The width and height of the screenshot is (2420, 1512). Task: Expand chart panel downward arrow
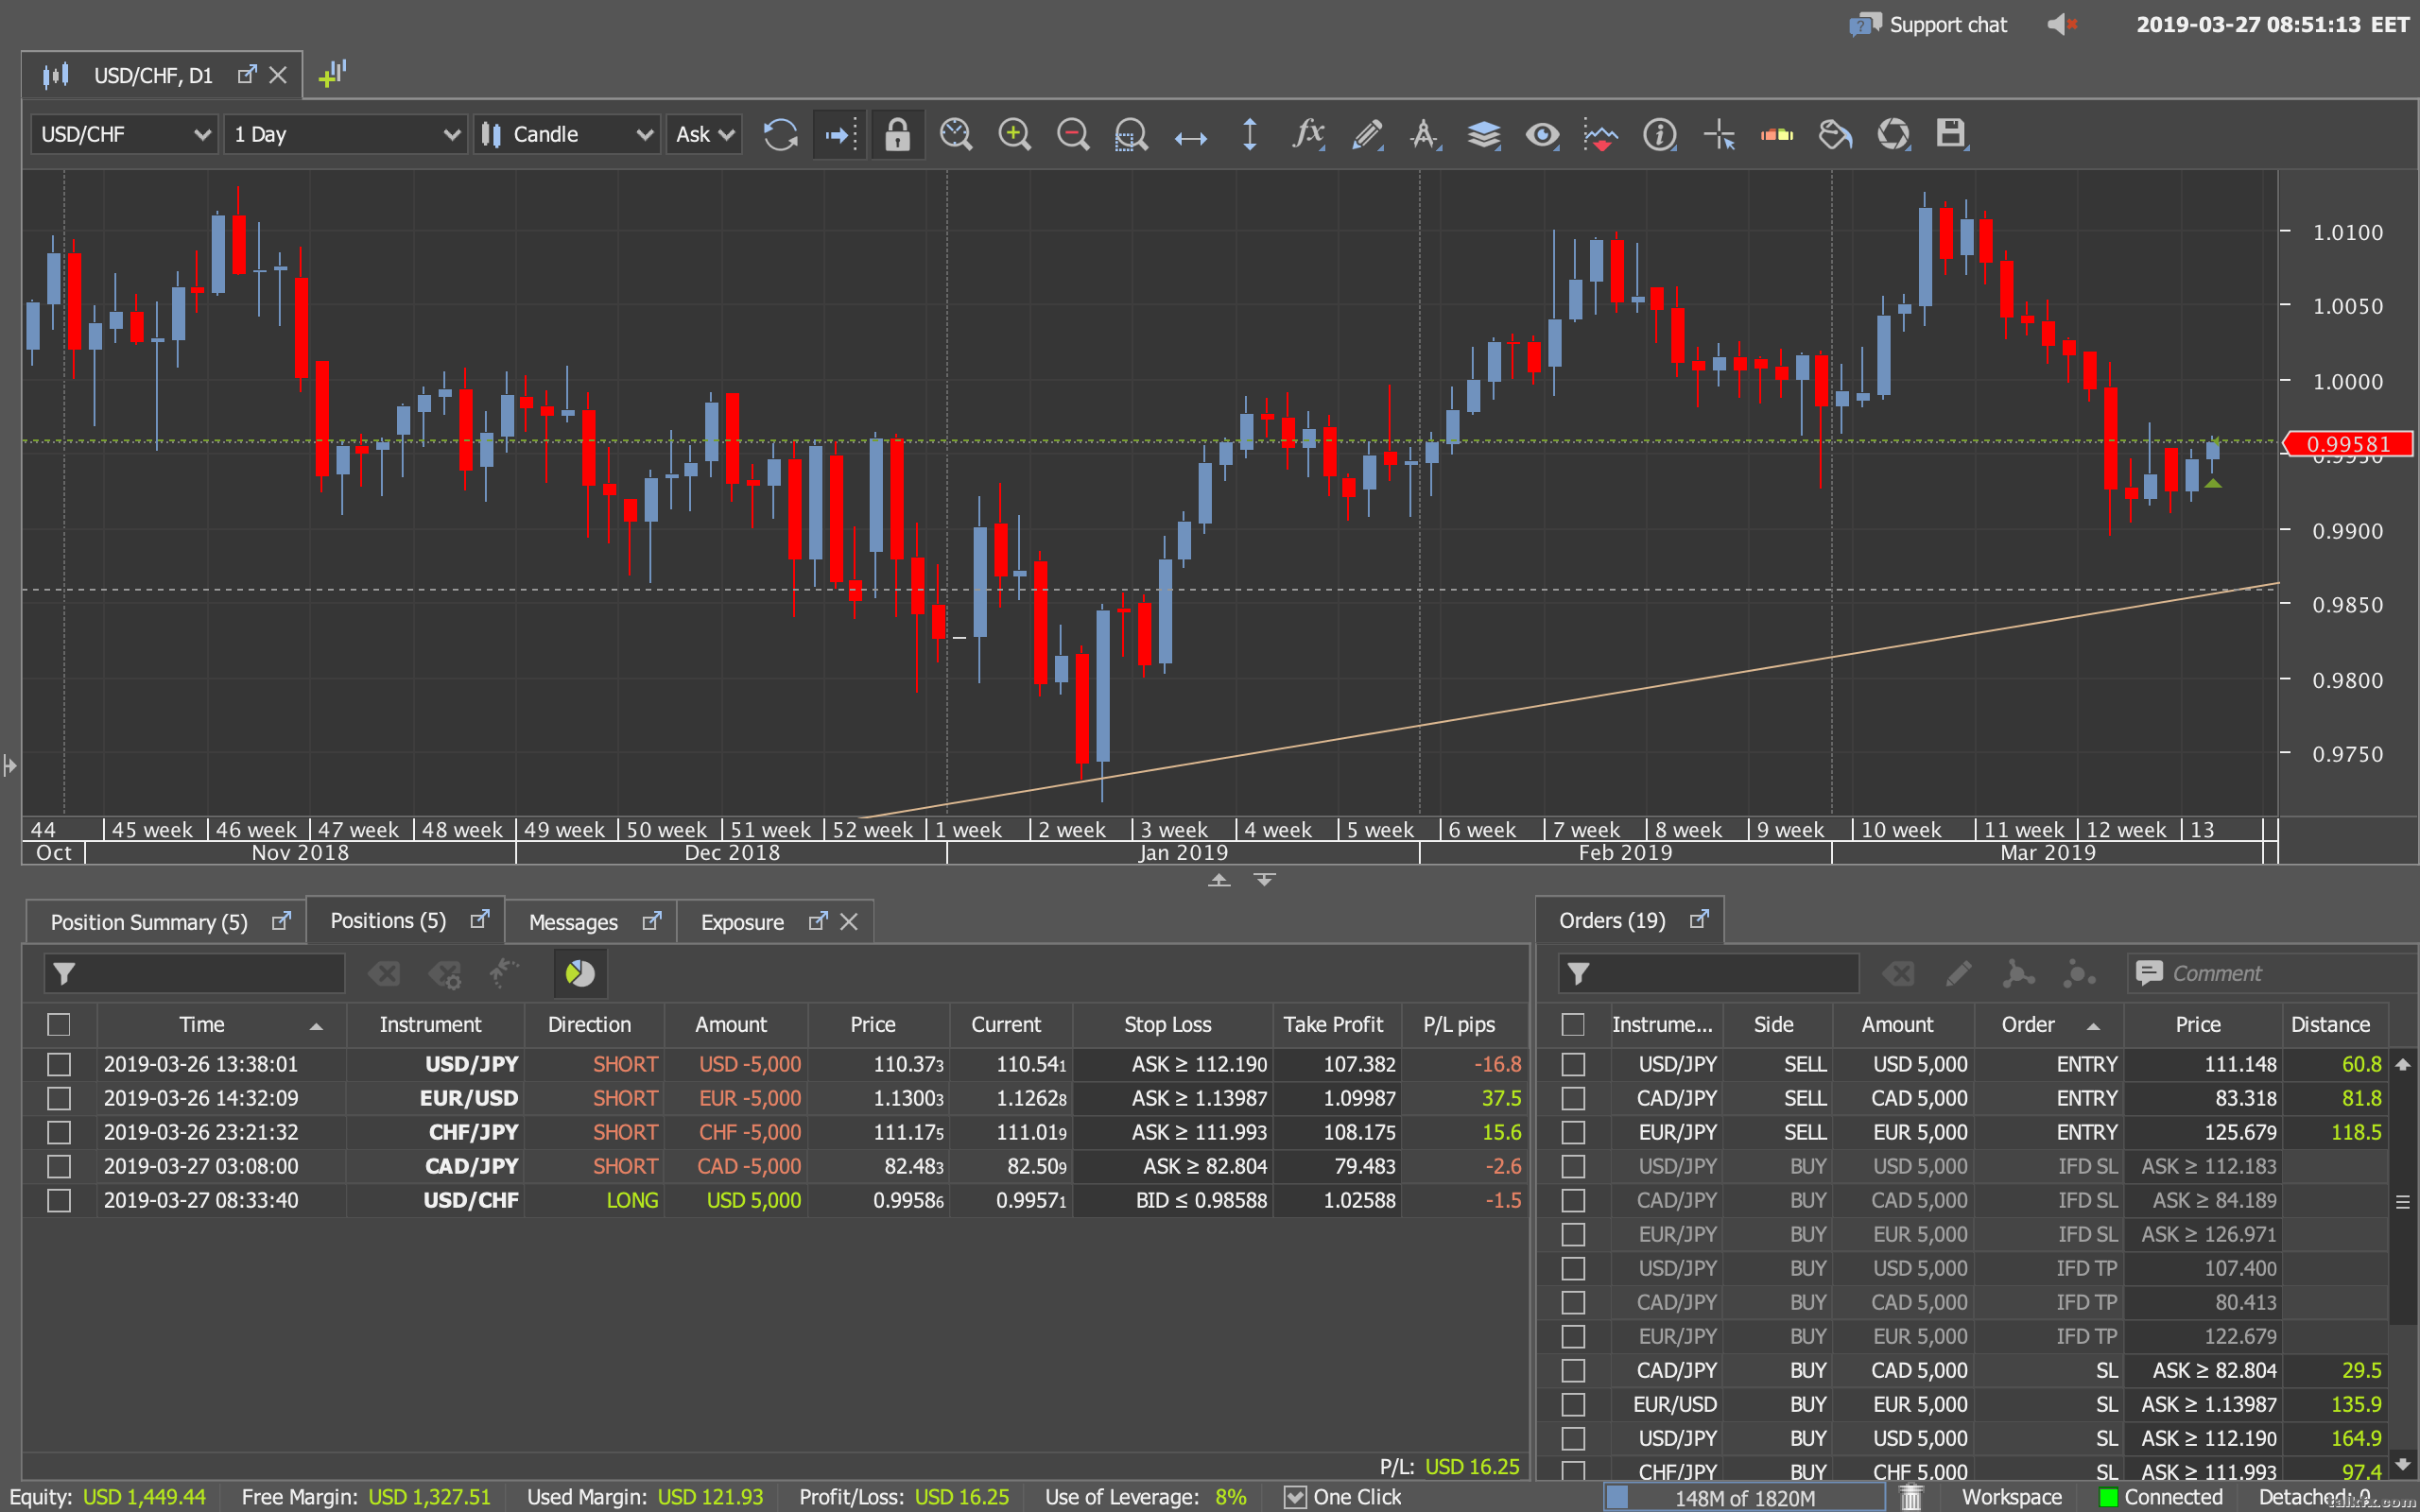pos(1265,880)
